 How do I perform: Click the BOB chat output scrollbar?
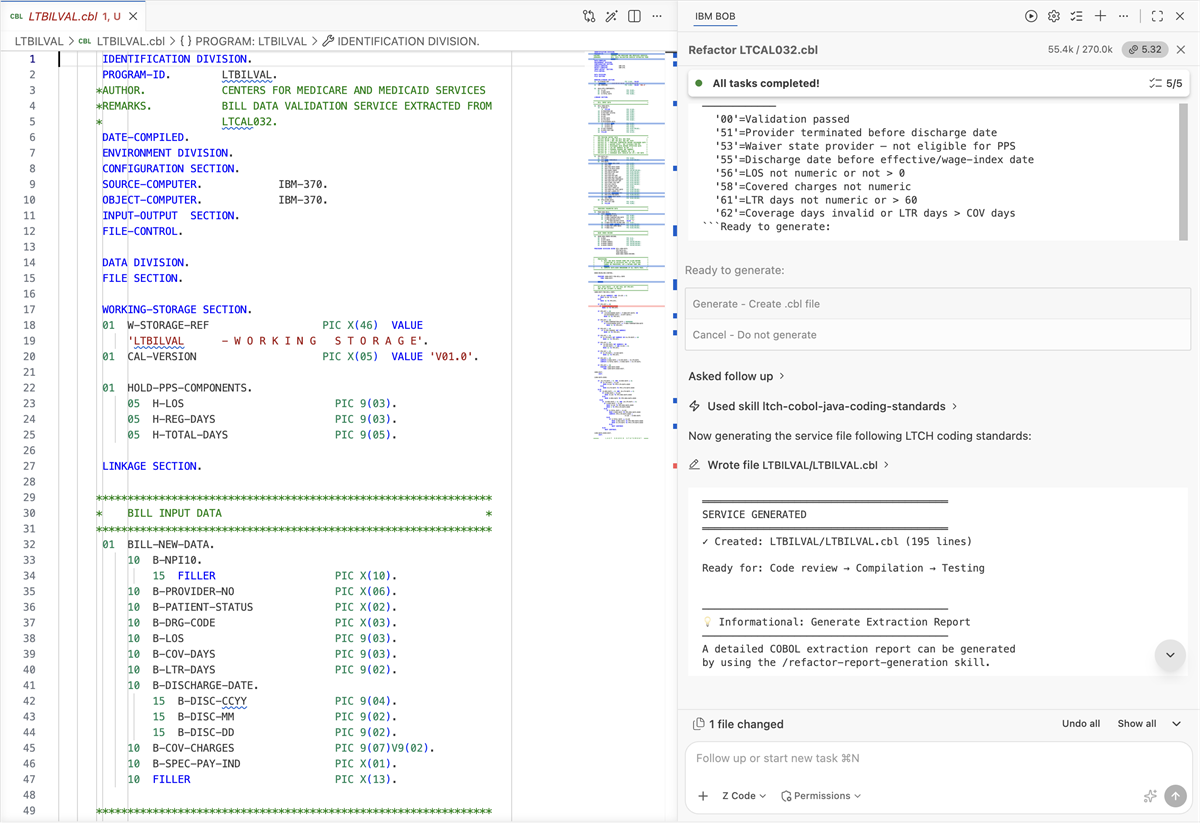point(1184,170)
